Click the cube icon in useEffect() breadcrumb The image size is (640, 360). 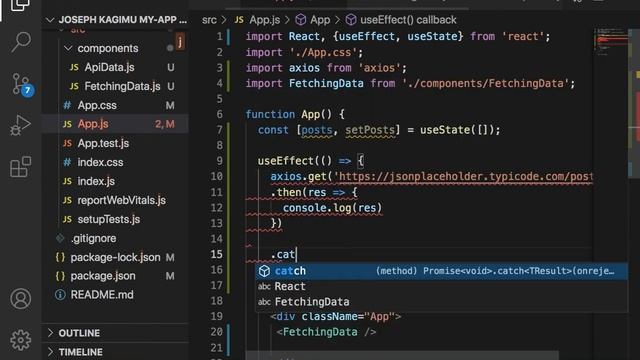[x=351, y=20]
